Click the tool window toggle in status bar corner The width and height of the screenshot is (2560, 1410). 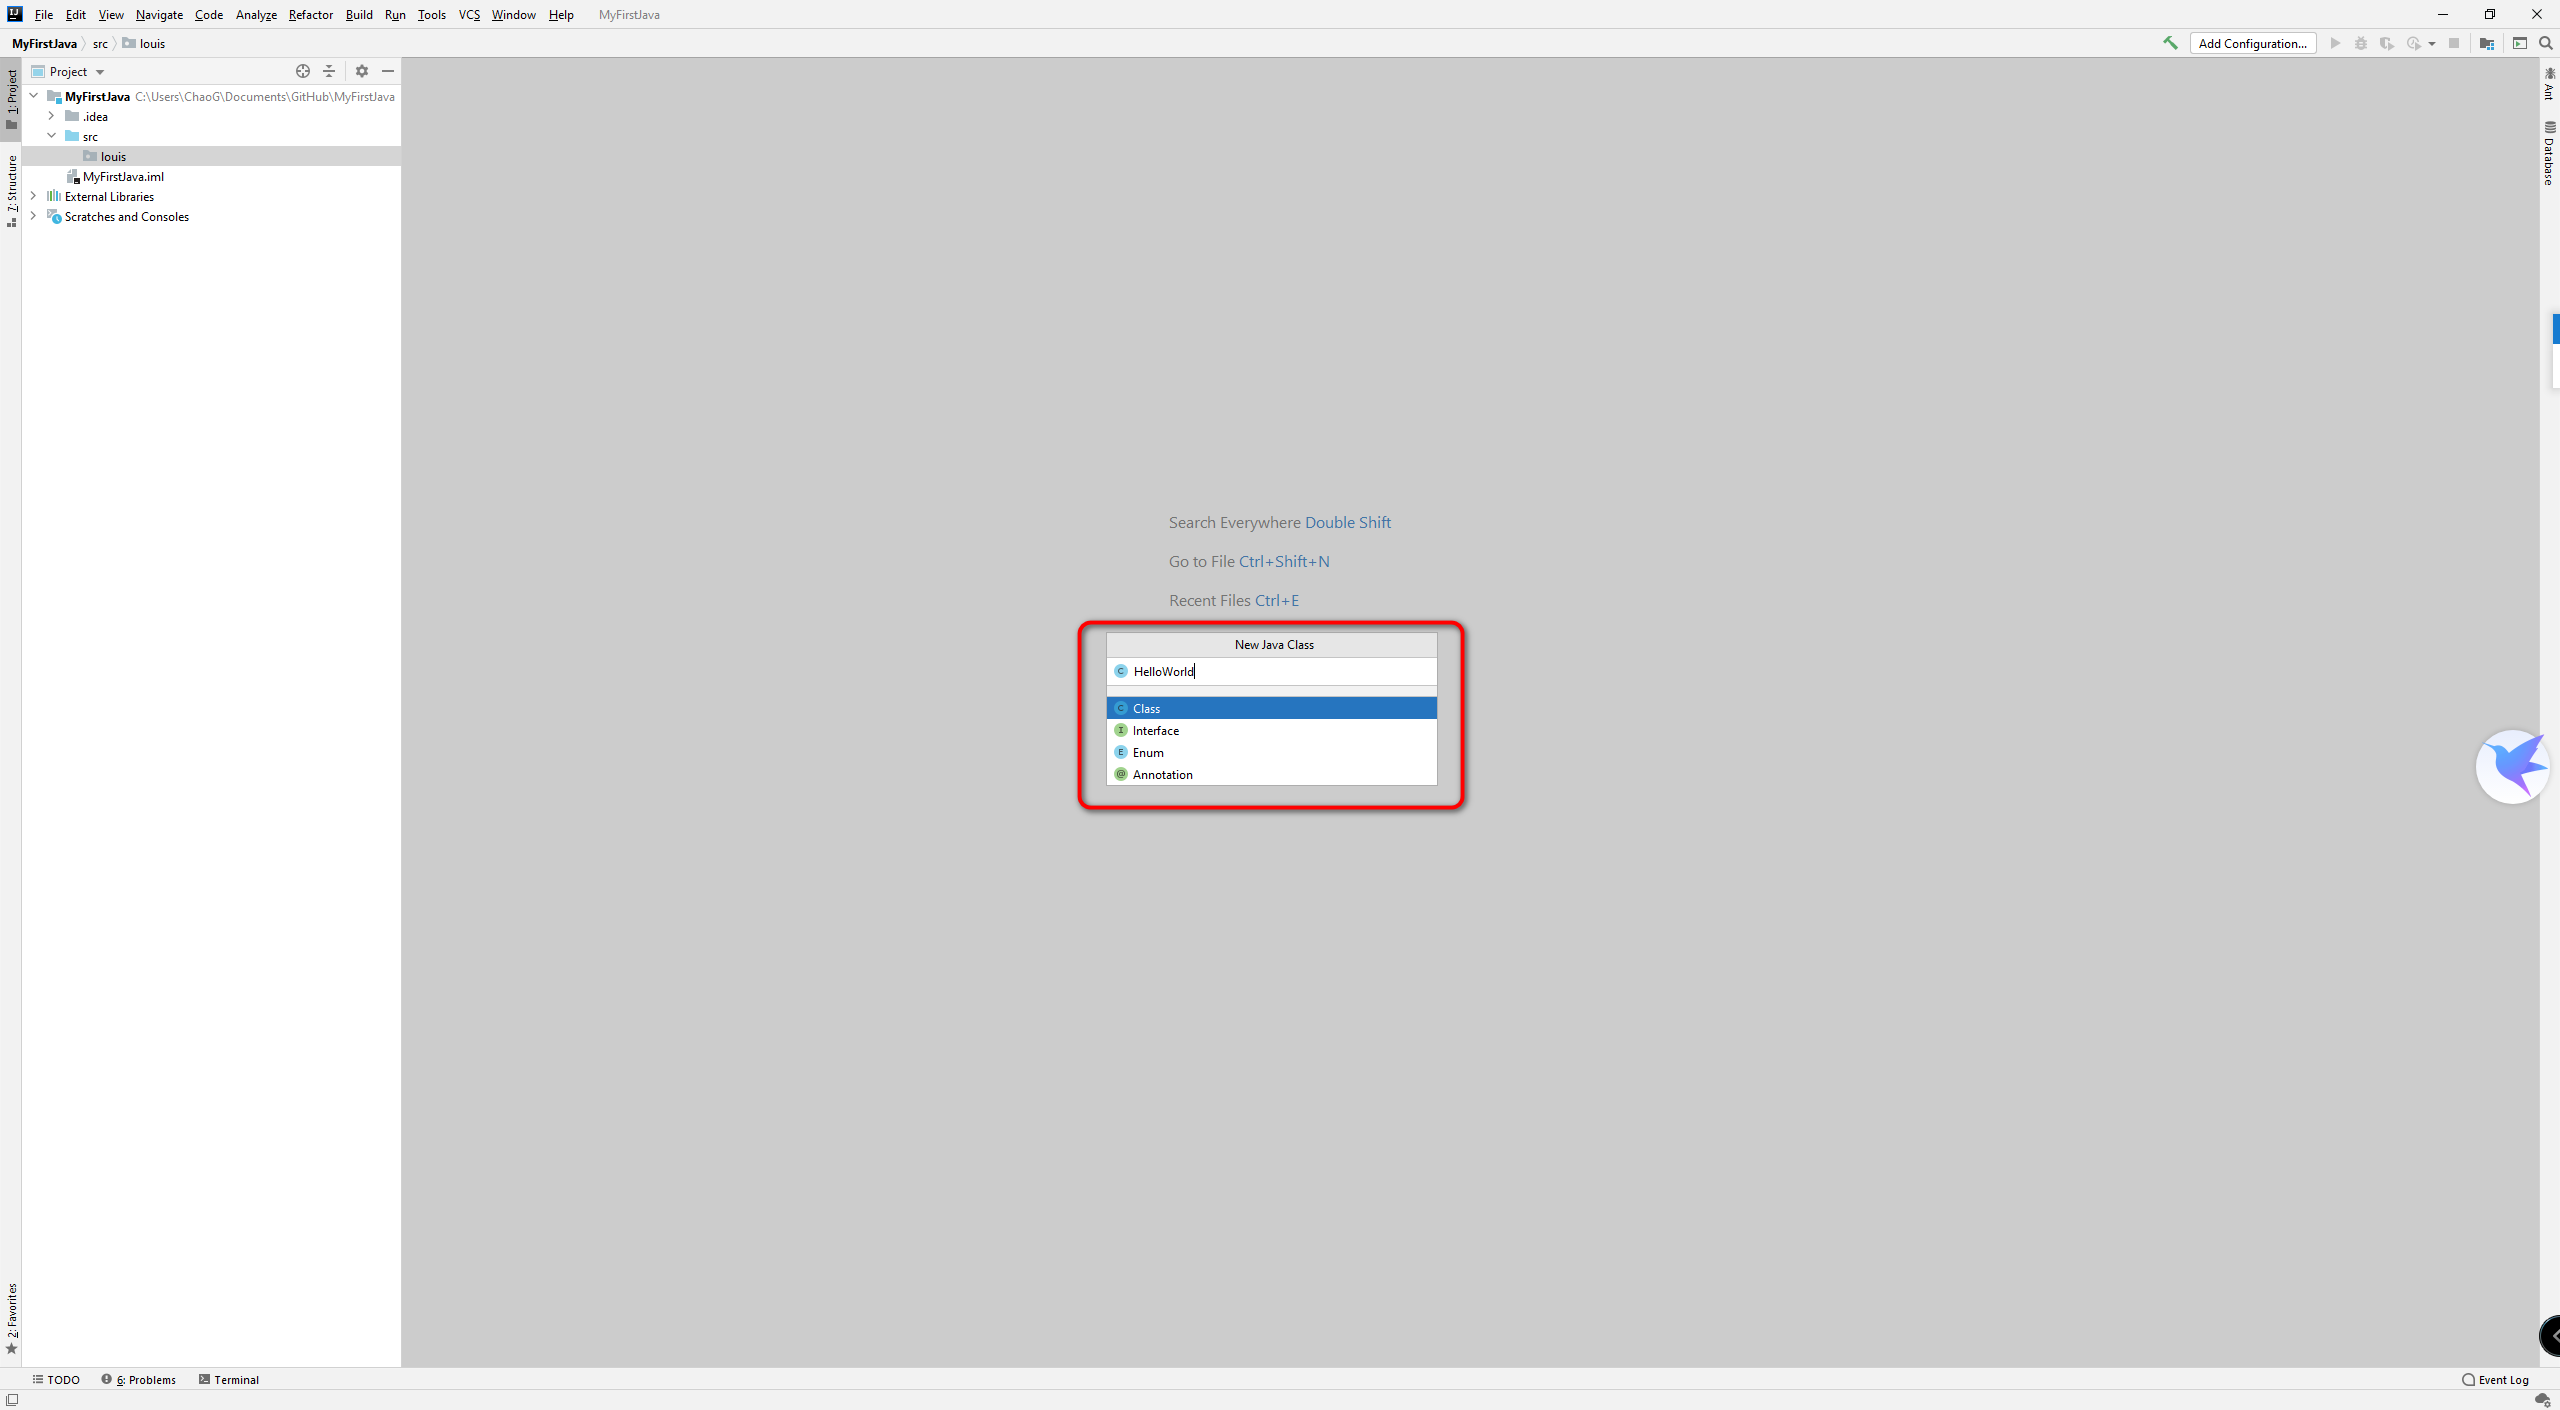tap(12, 1399)
